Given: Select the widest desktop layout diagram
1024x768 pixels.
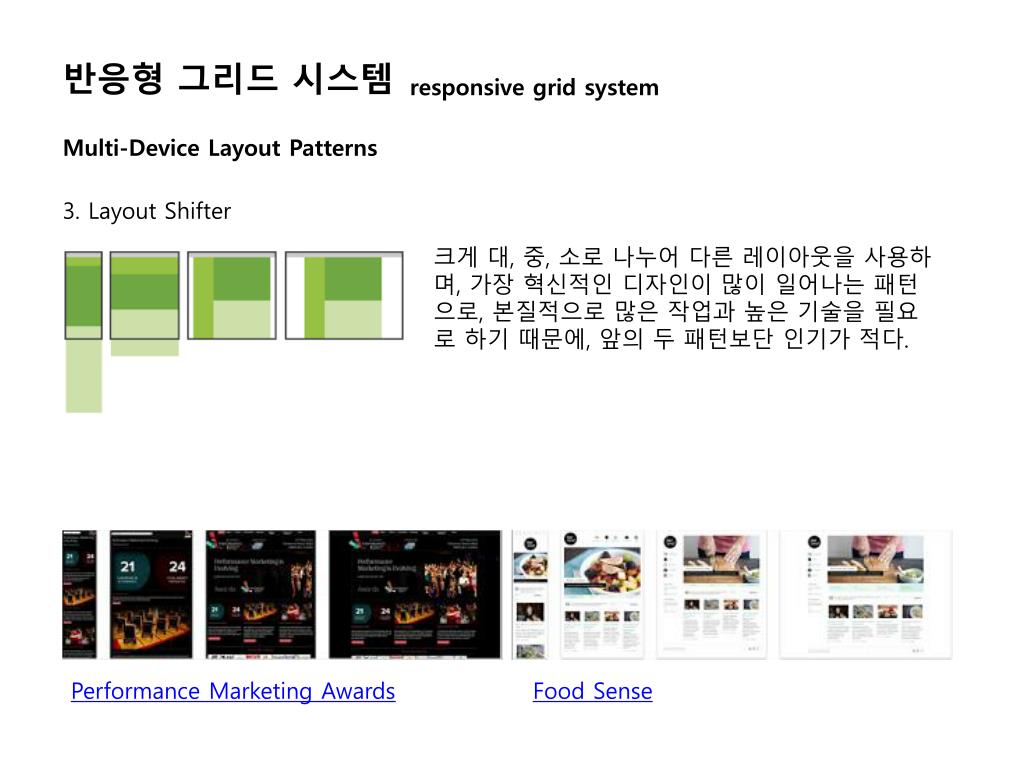Looking at the screenshot, I should point(344,295).
